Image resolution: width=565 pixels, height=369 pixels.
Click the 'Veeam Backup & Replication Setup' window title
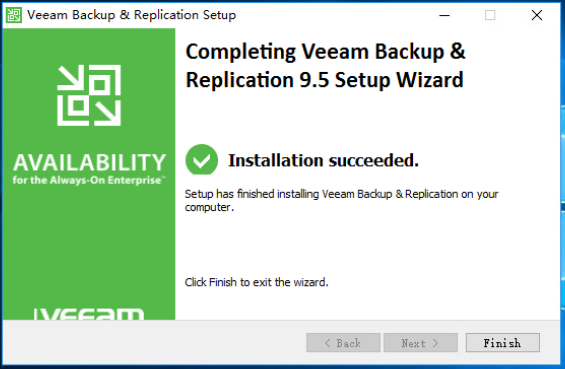132,15
